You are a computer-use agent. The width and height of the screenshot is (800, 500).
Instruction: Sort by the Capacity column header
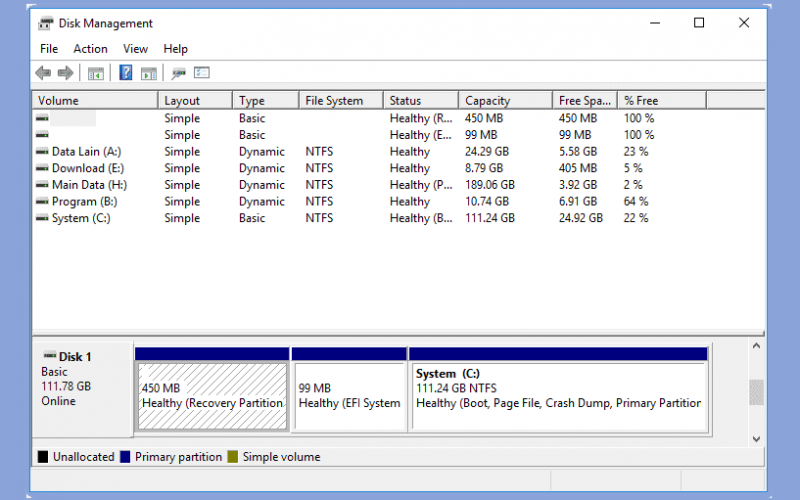click(506, 101)
